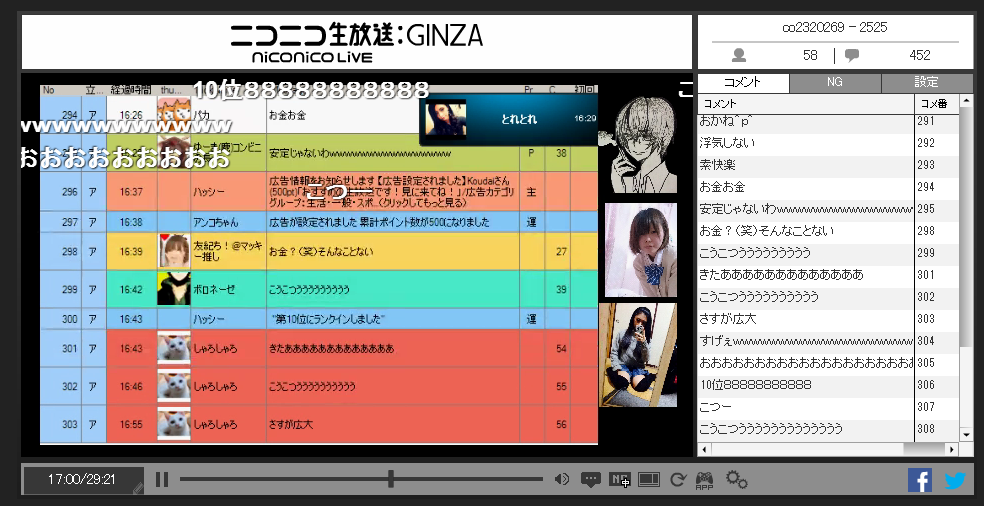Mute the volume speaker icon

tap(562, 480)
